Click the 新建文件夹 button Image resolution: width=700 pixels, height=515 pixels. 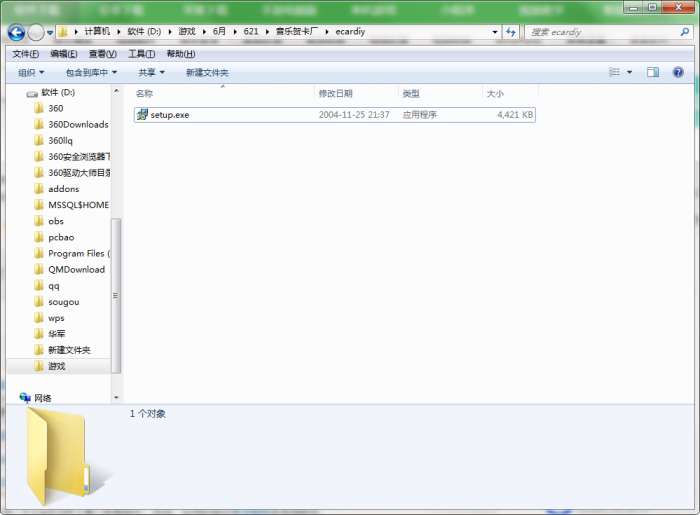click(x=207, y=72)
